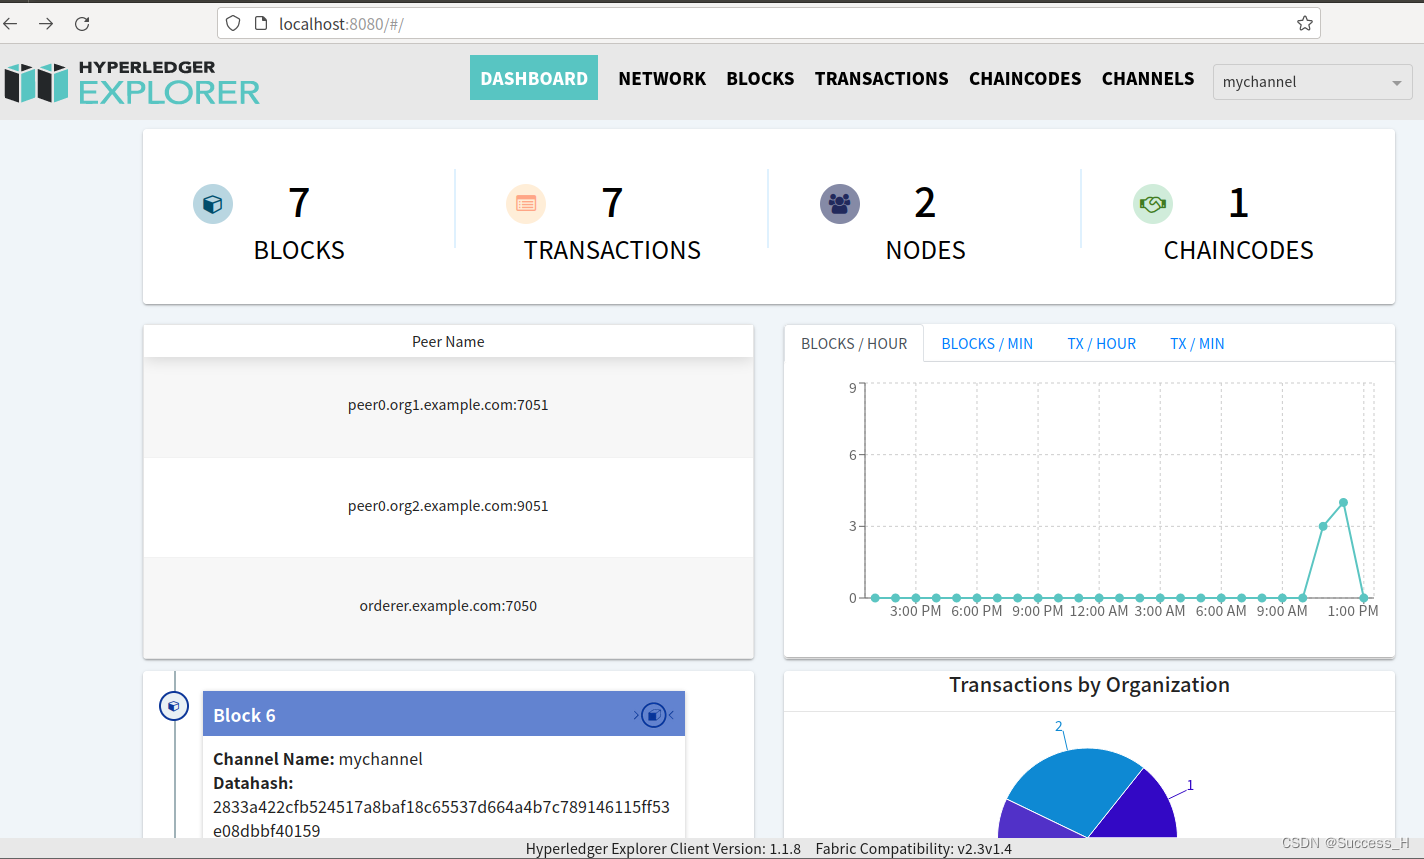Click the browser address bar URL

pyautogui.click(x=341, y=24)
